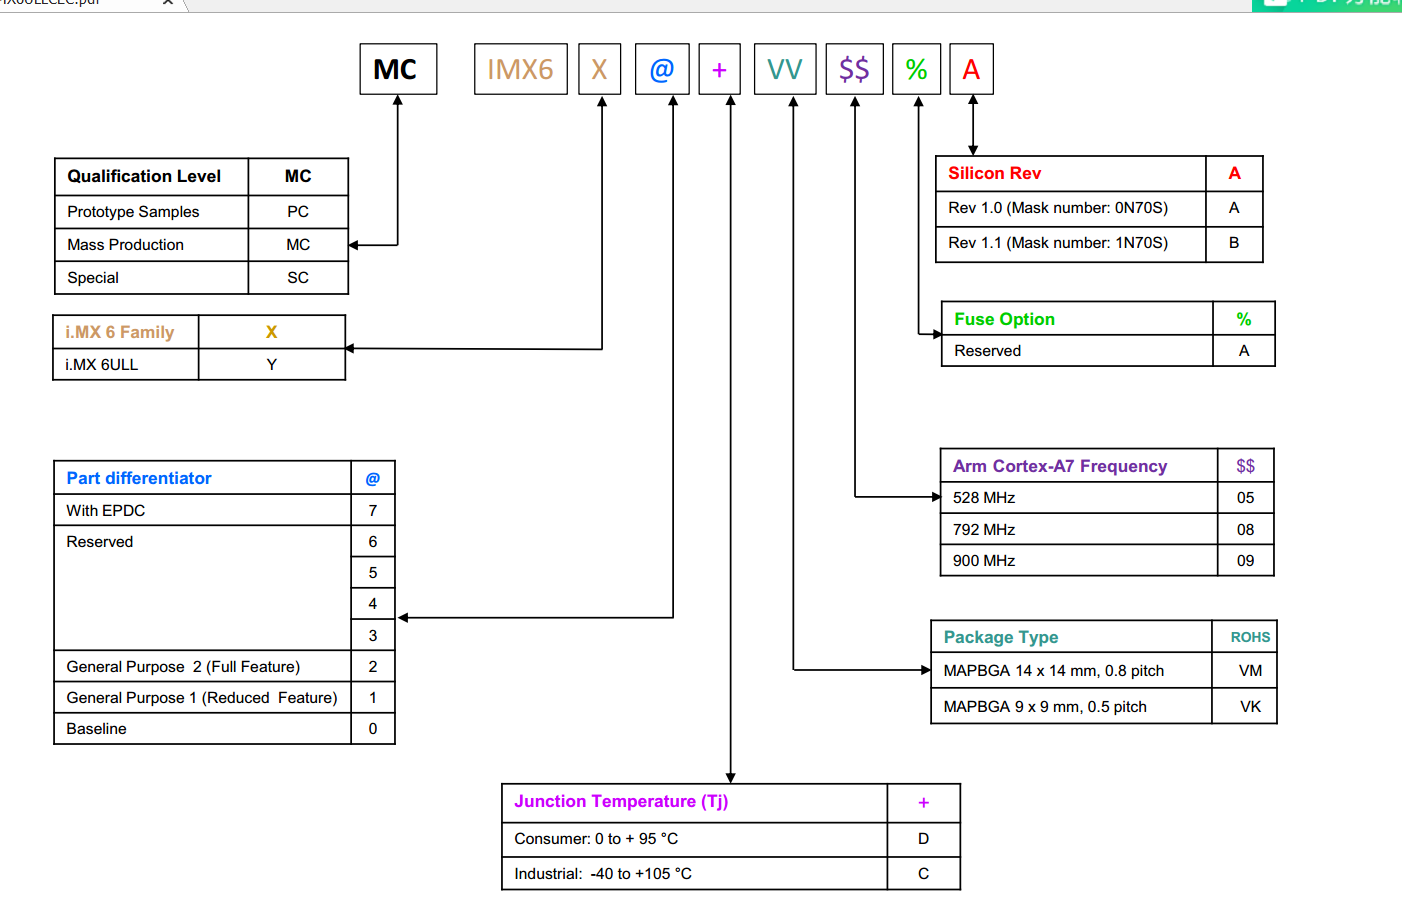The height and width of the screenshot is (899, 1402).
Task: Select the D temperature code
Action: coord(924,839)
